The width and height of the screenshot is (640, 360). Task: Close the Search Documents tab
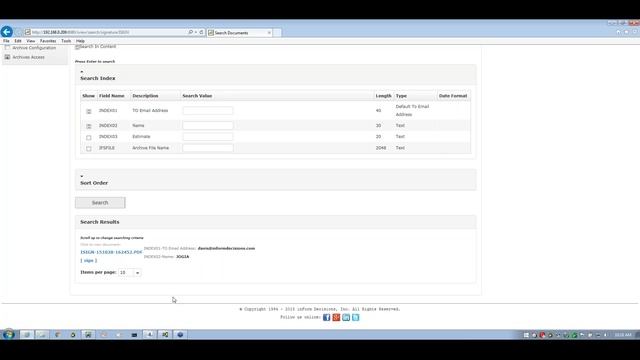point(269,33)
